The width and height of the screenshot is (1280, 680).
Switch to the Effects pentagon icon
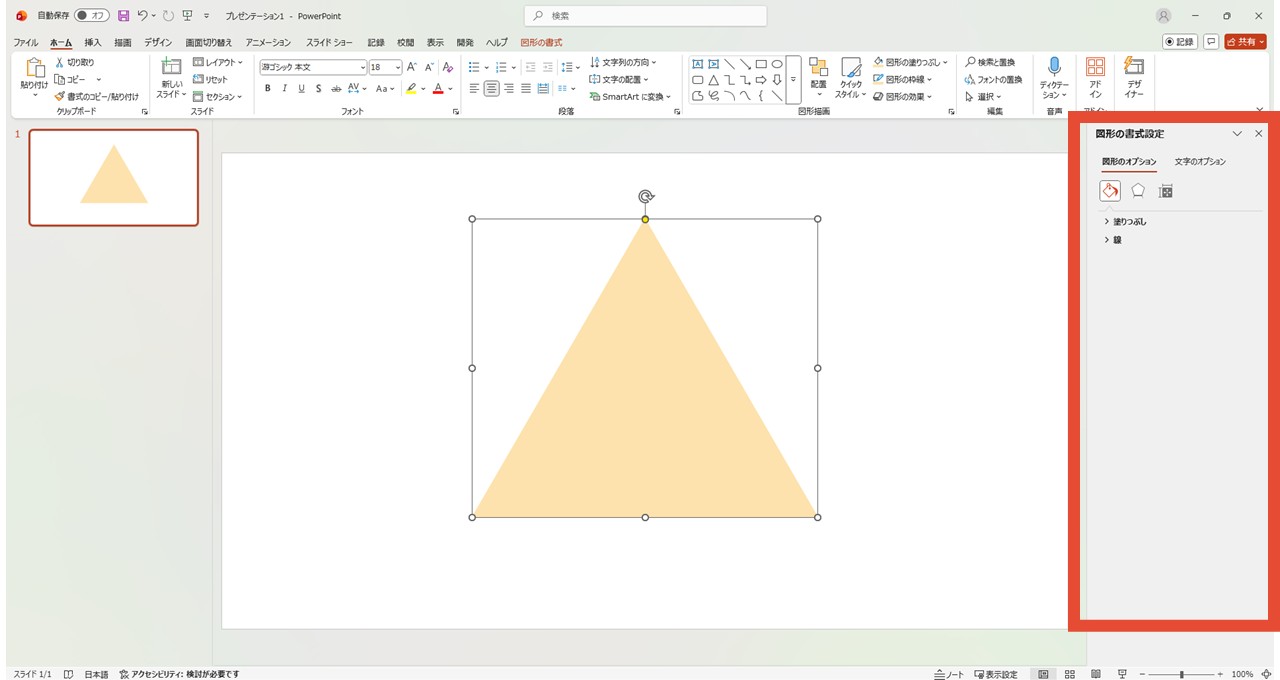[x=1138, y=191]
